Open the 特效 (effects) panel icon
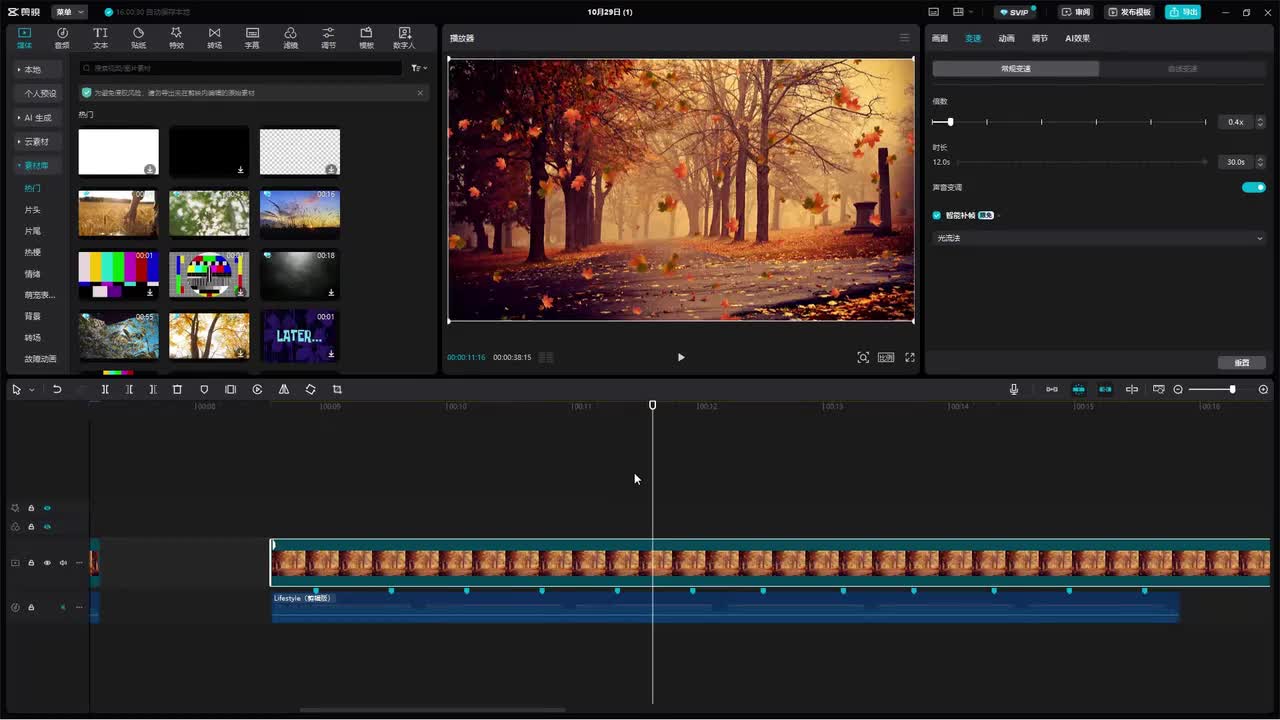The width and height of the screenshot is (1280, 720). click(176, 38)
